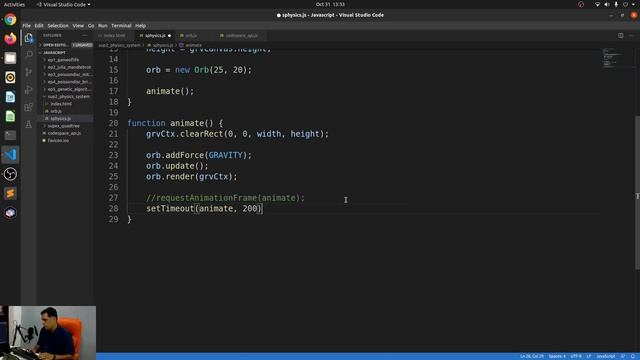Click the microphone tray icon
Image resolution: width=640 pixels, height=360 pixels.
(x=616, y=4)
